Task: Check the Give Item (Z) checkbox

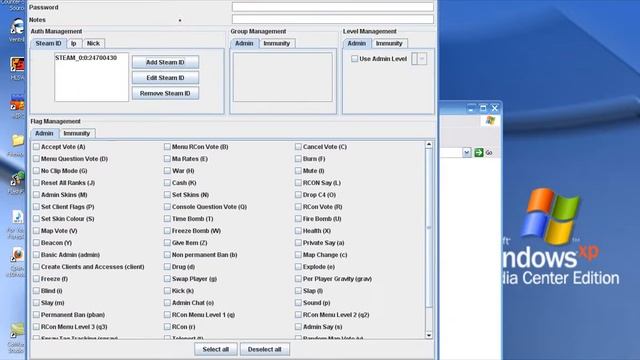Action: (x=167, y=242)
